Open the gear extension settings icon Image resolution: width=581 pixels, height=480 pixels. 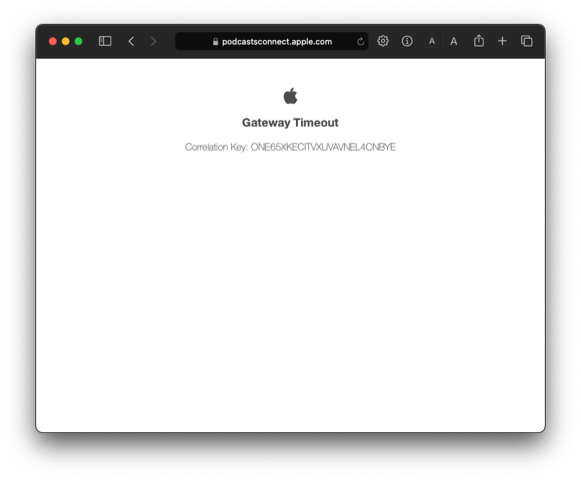(x=383, y=41)
